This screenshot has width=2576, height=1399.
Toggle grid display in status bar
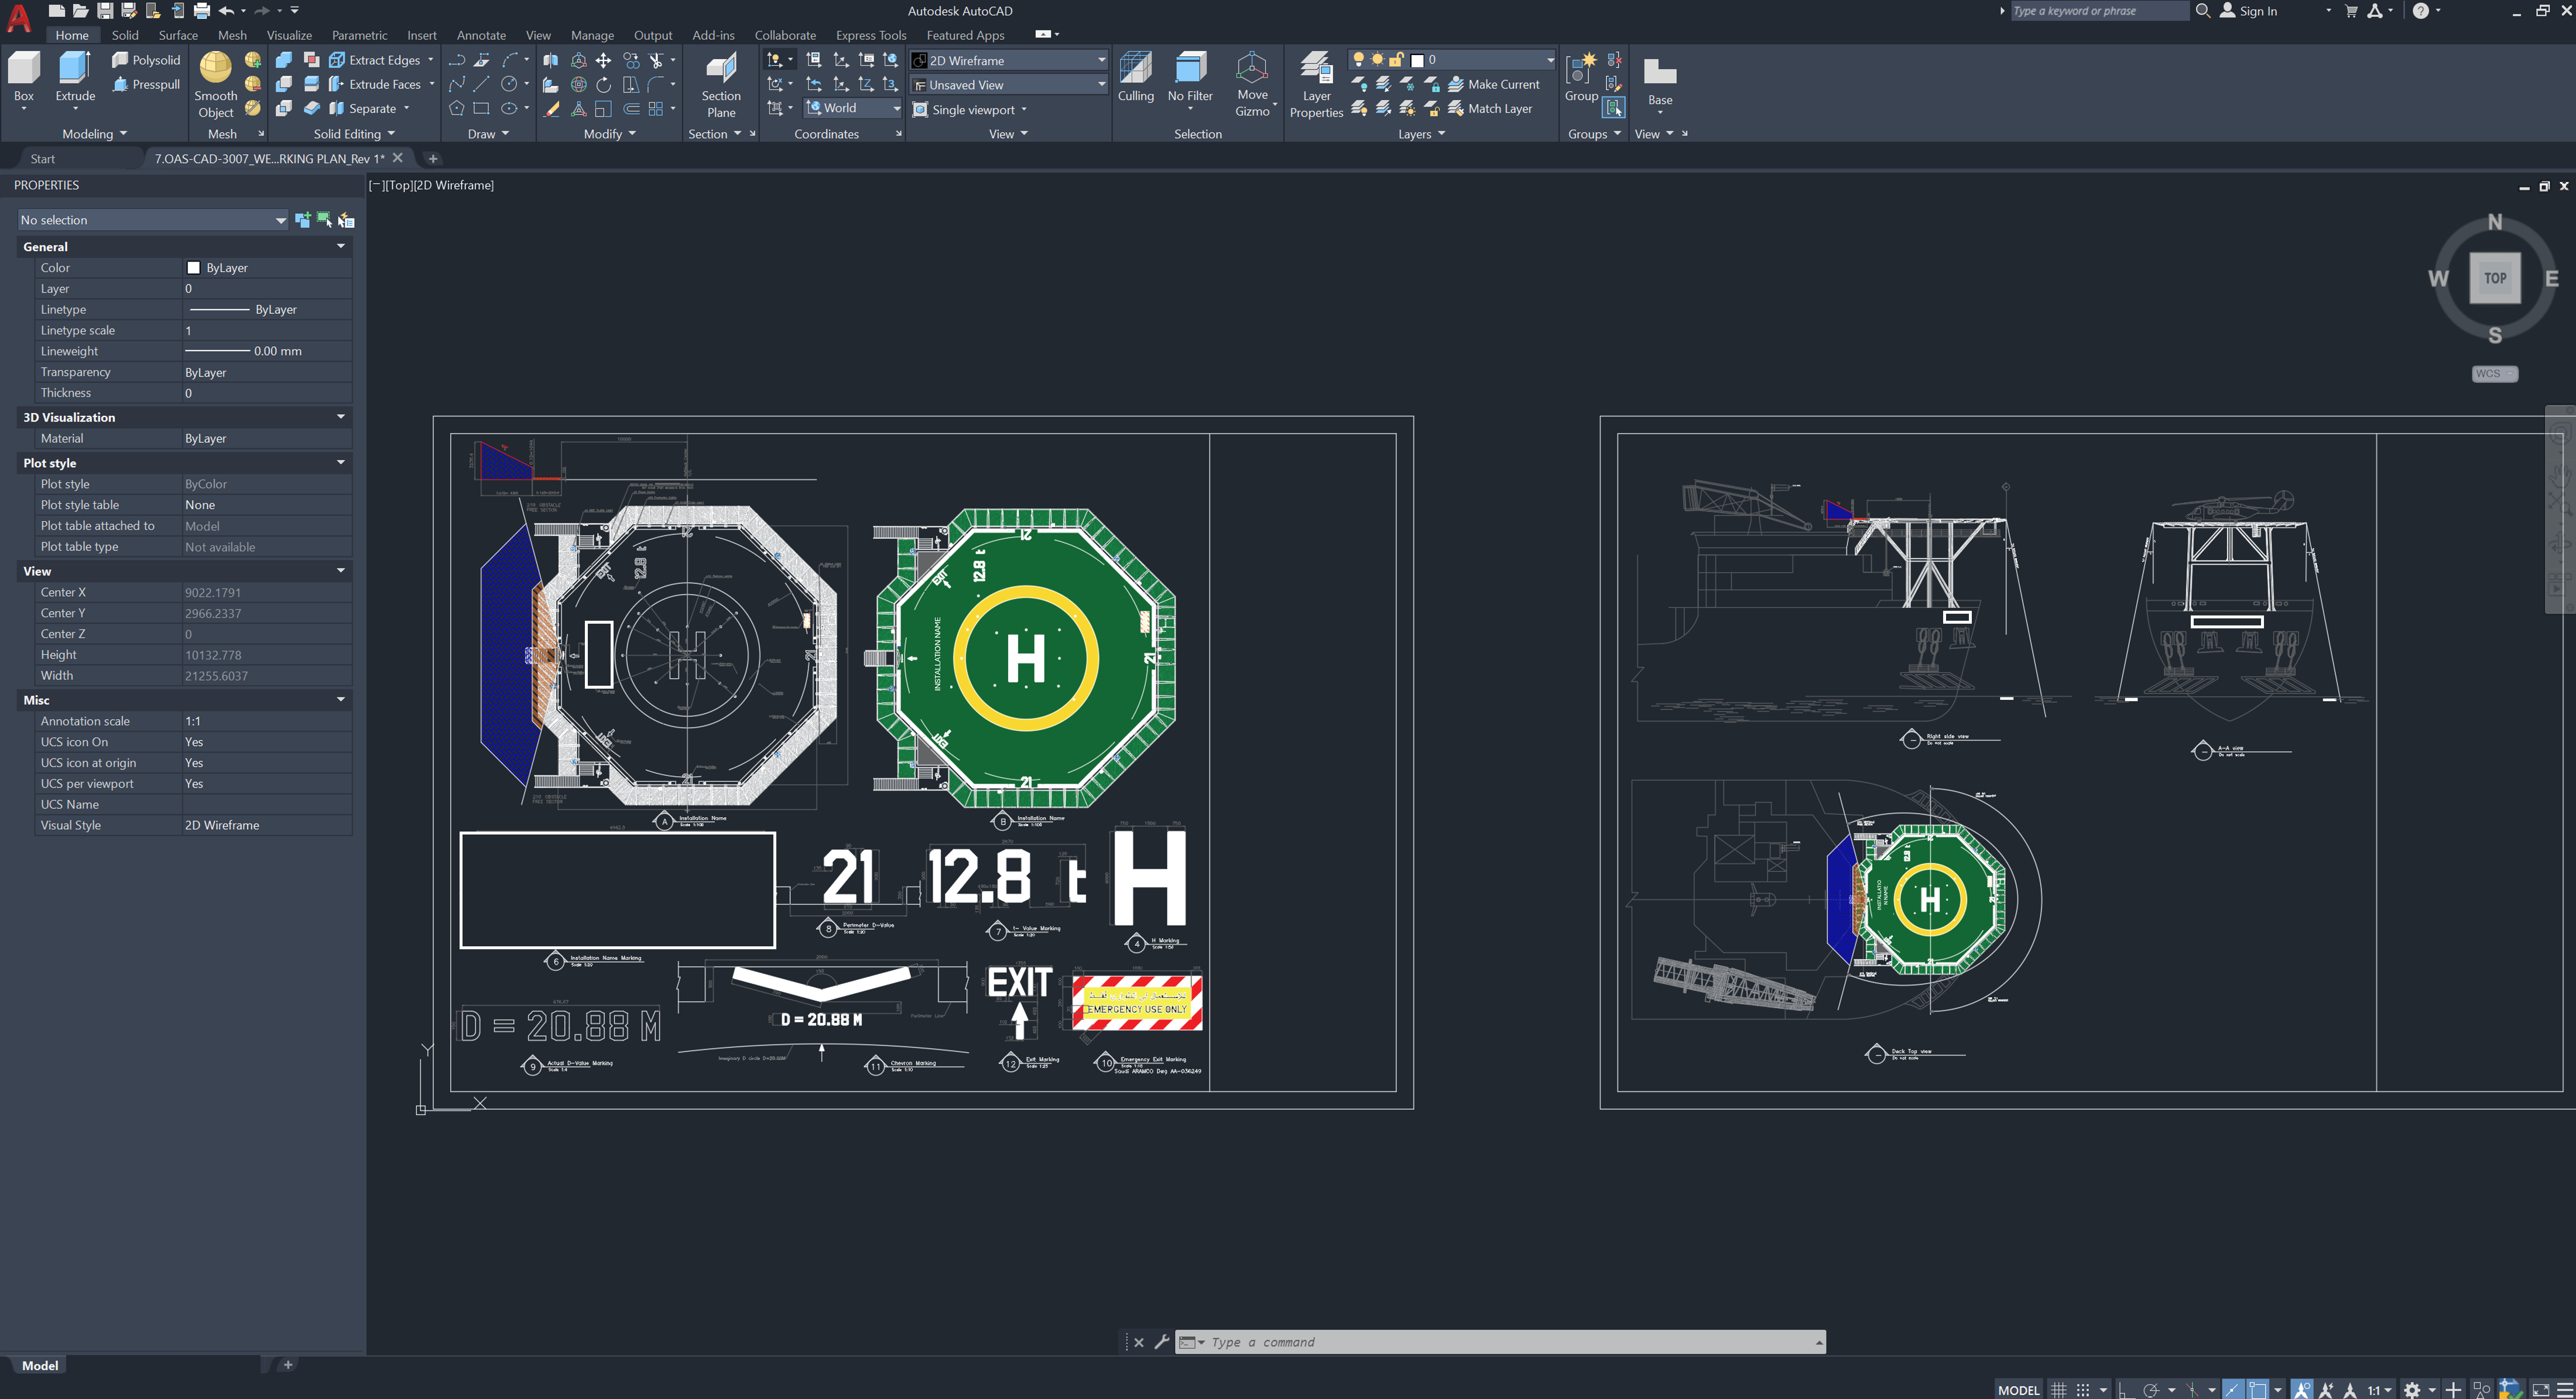pos(2058,1389)
